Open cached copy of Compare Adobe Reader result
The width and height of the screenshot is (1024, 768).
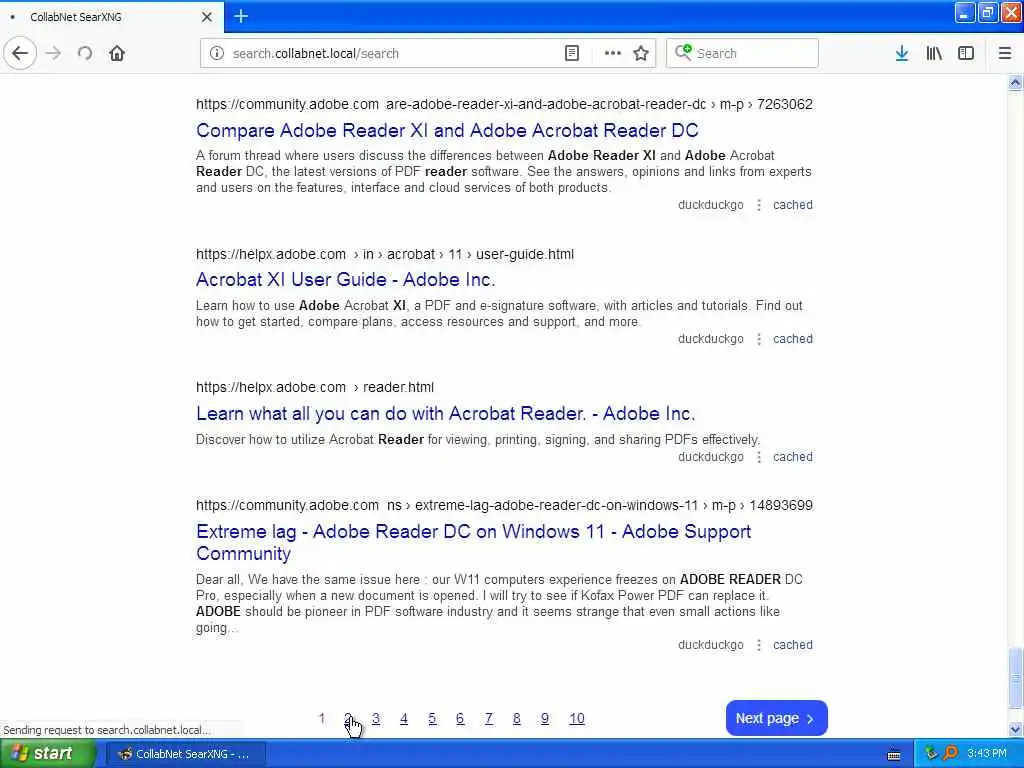tap(793, 204)
